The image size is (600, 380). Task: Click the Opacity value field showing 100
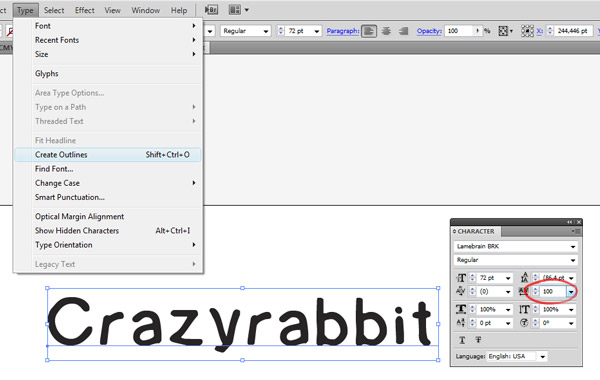[x=459, y=31]
